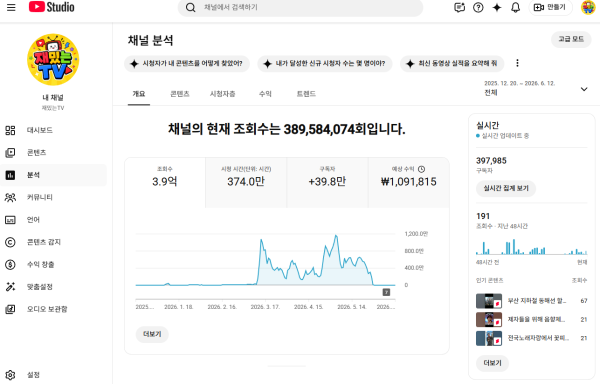The width and height of the screenshot is (600, 384).
Task: Select suggestion to summarize latest video performance
Action: point(452,63)
